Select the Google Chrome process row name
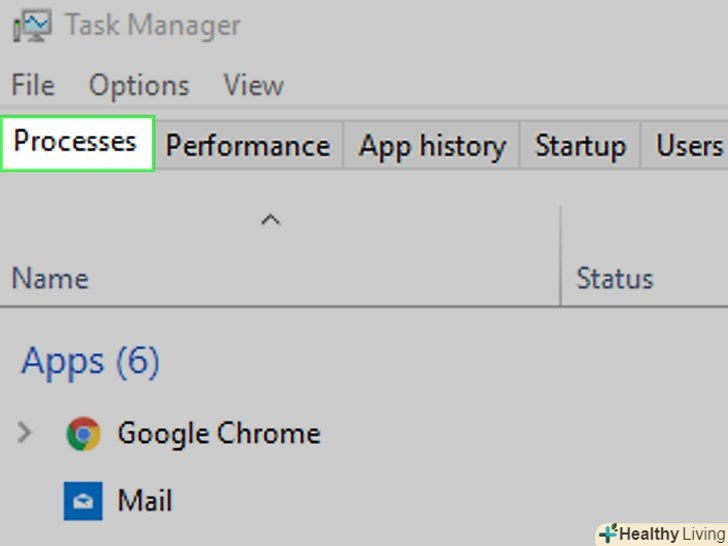Viewport: 728px width, 546px height. 219,434
